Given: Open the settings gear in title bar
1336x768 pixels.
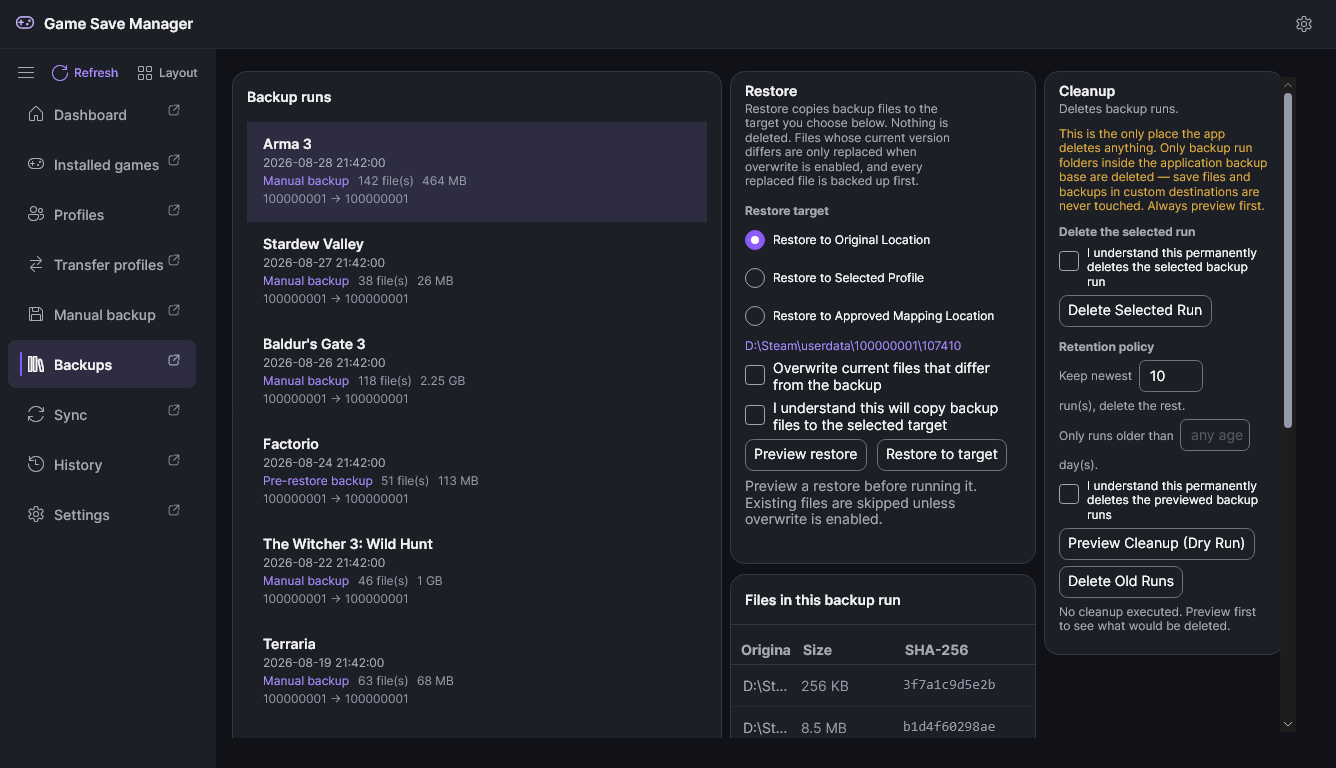Looking at the screenshot, I should [x=1303, y=24].
